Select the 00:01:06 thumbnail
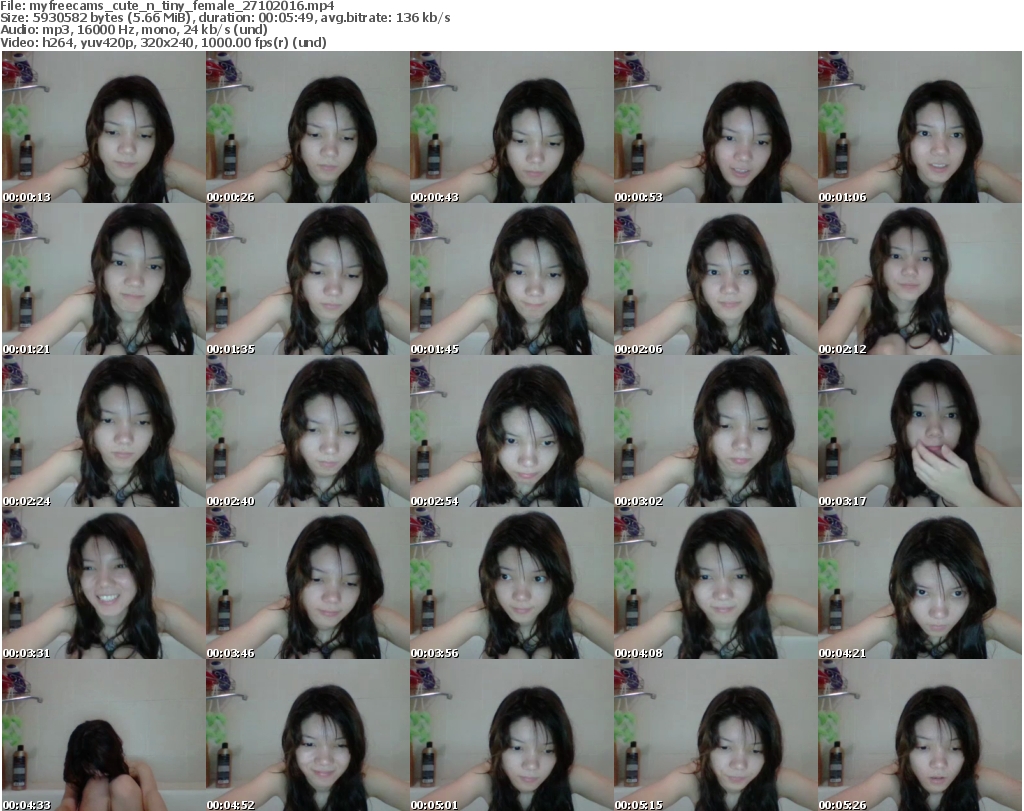The width and height of the screenshot is (1024, 811). [920, 127]
